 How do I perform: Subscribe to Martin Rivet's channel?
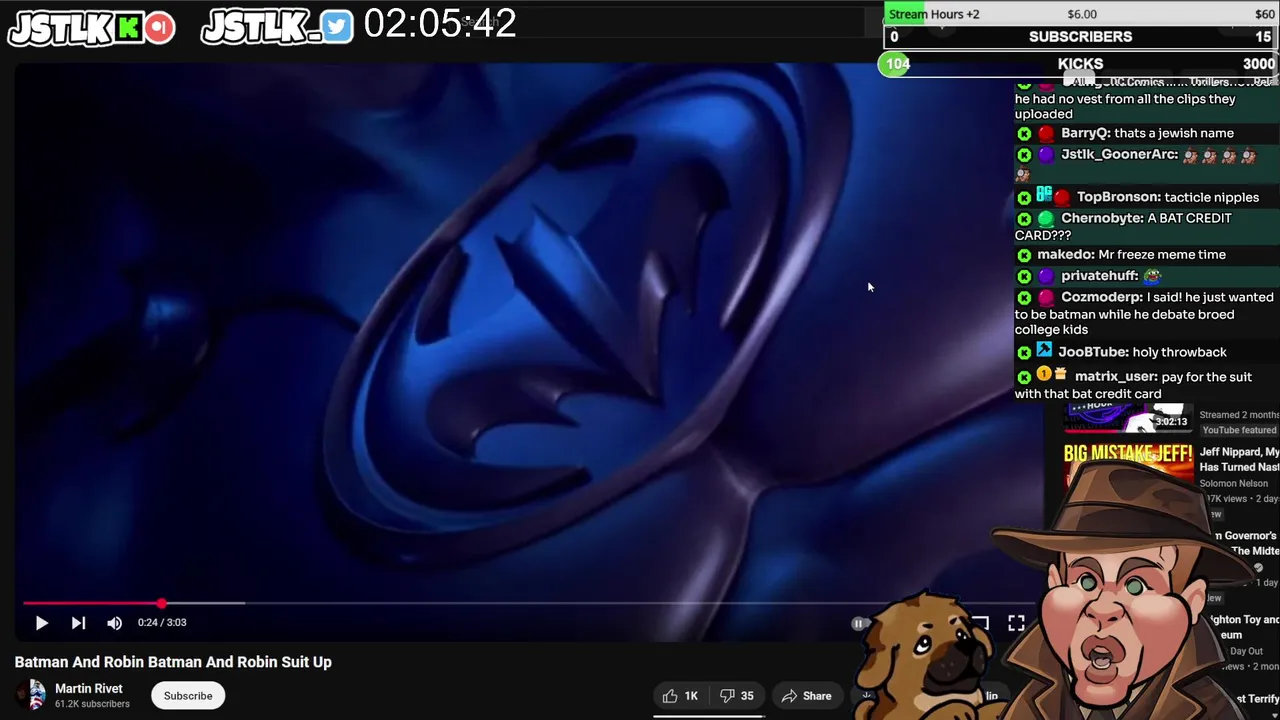click(x=188, y=696)
